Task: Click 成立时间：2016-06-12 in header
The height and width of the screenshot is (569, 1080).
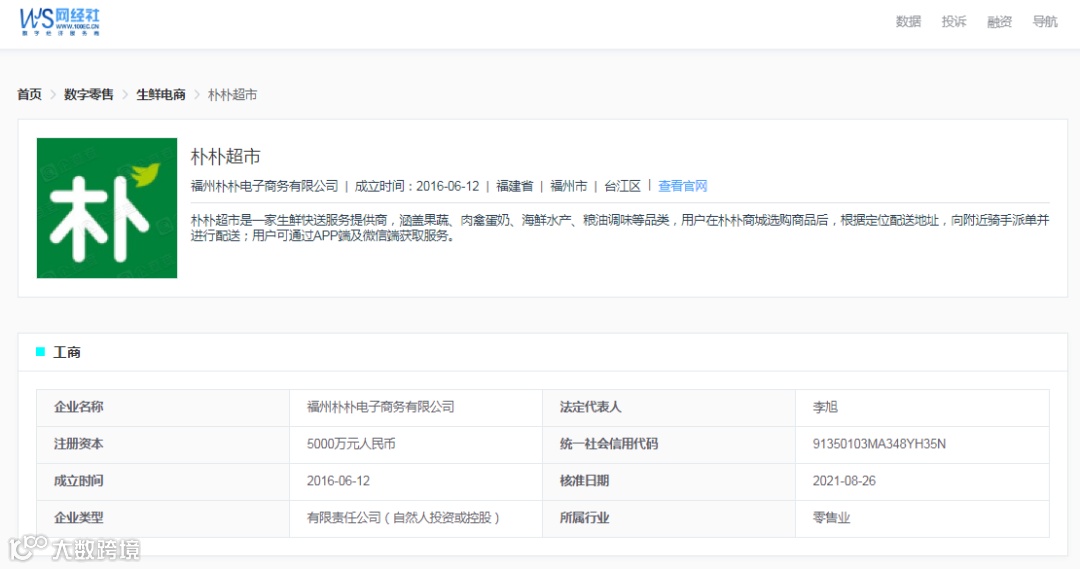Action: point(417,186)
